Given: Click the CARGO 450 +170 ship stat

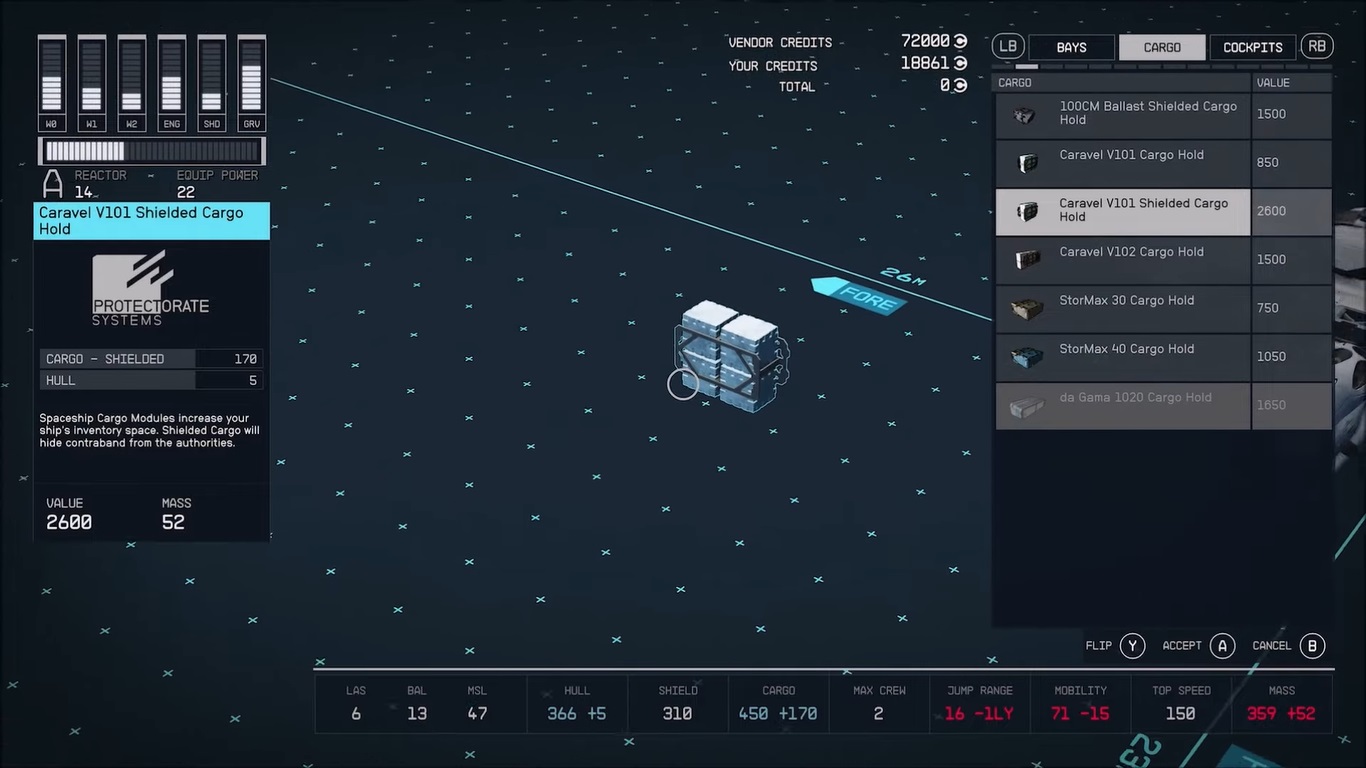Looking at the screenshot, I should pos(778,704).
